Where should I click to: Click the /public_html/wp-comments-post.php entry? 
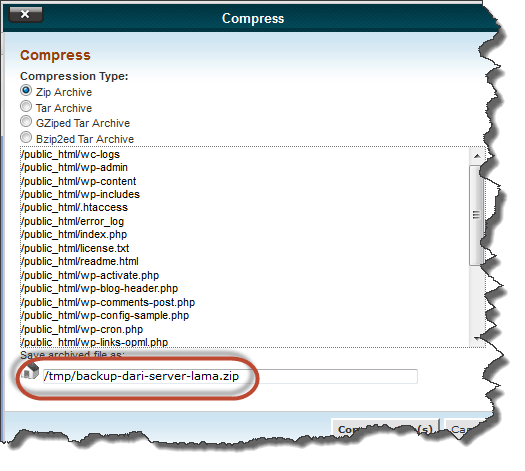[108, 303]
